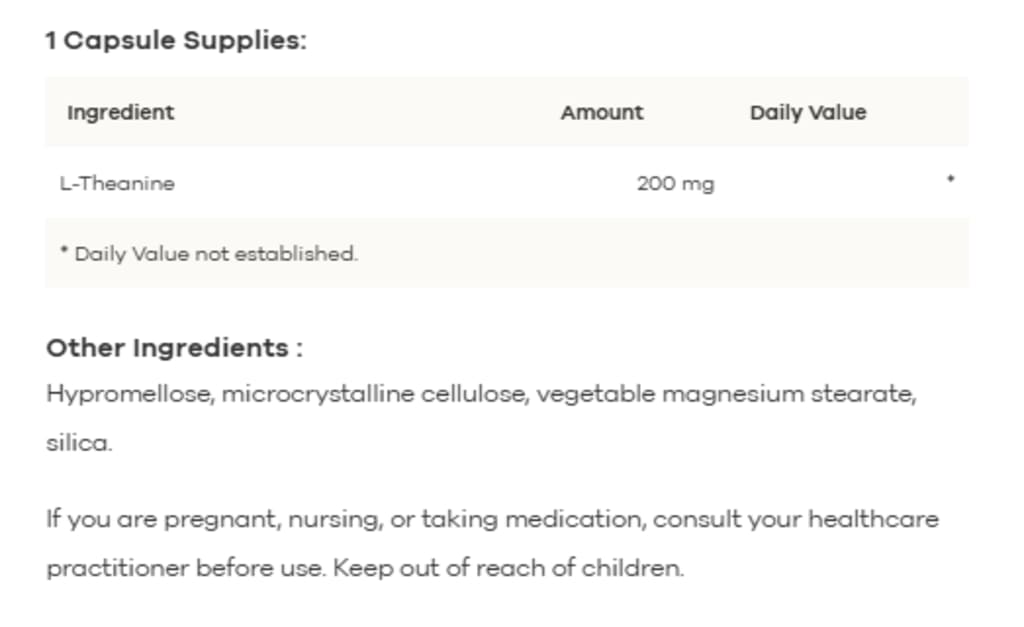Image resolution: width=1024 pixels, height=627 pixels.
Task: Click the word Hypromellose
Action: 131,394
